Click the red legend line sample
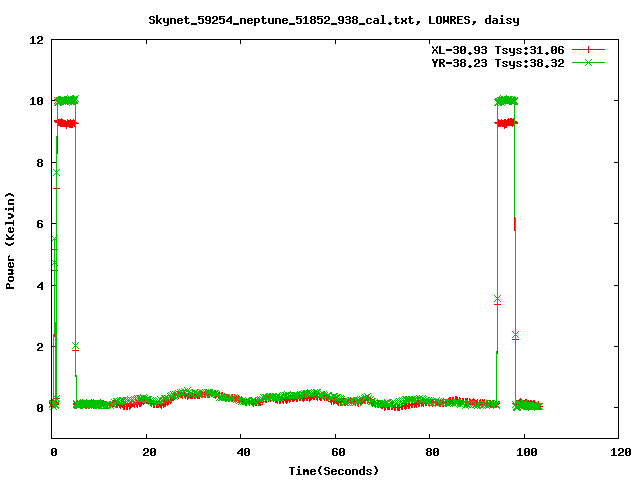The image size is (640, 480). [x=588, y=50]
